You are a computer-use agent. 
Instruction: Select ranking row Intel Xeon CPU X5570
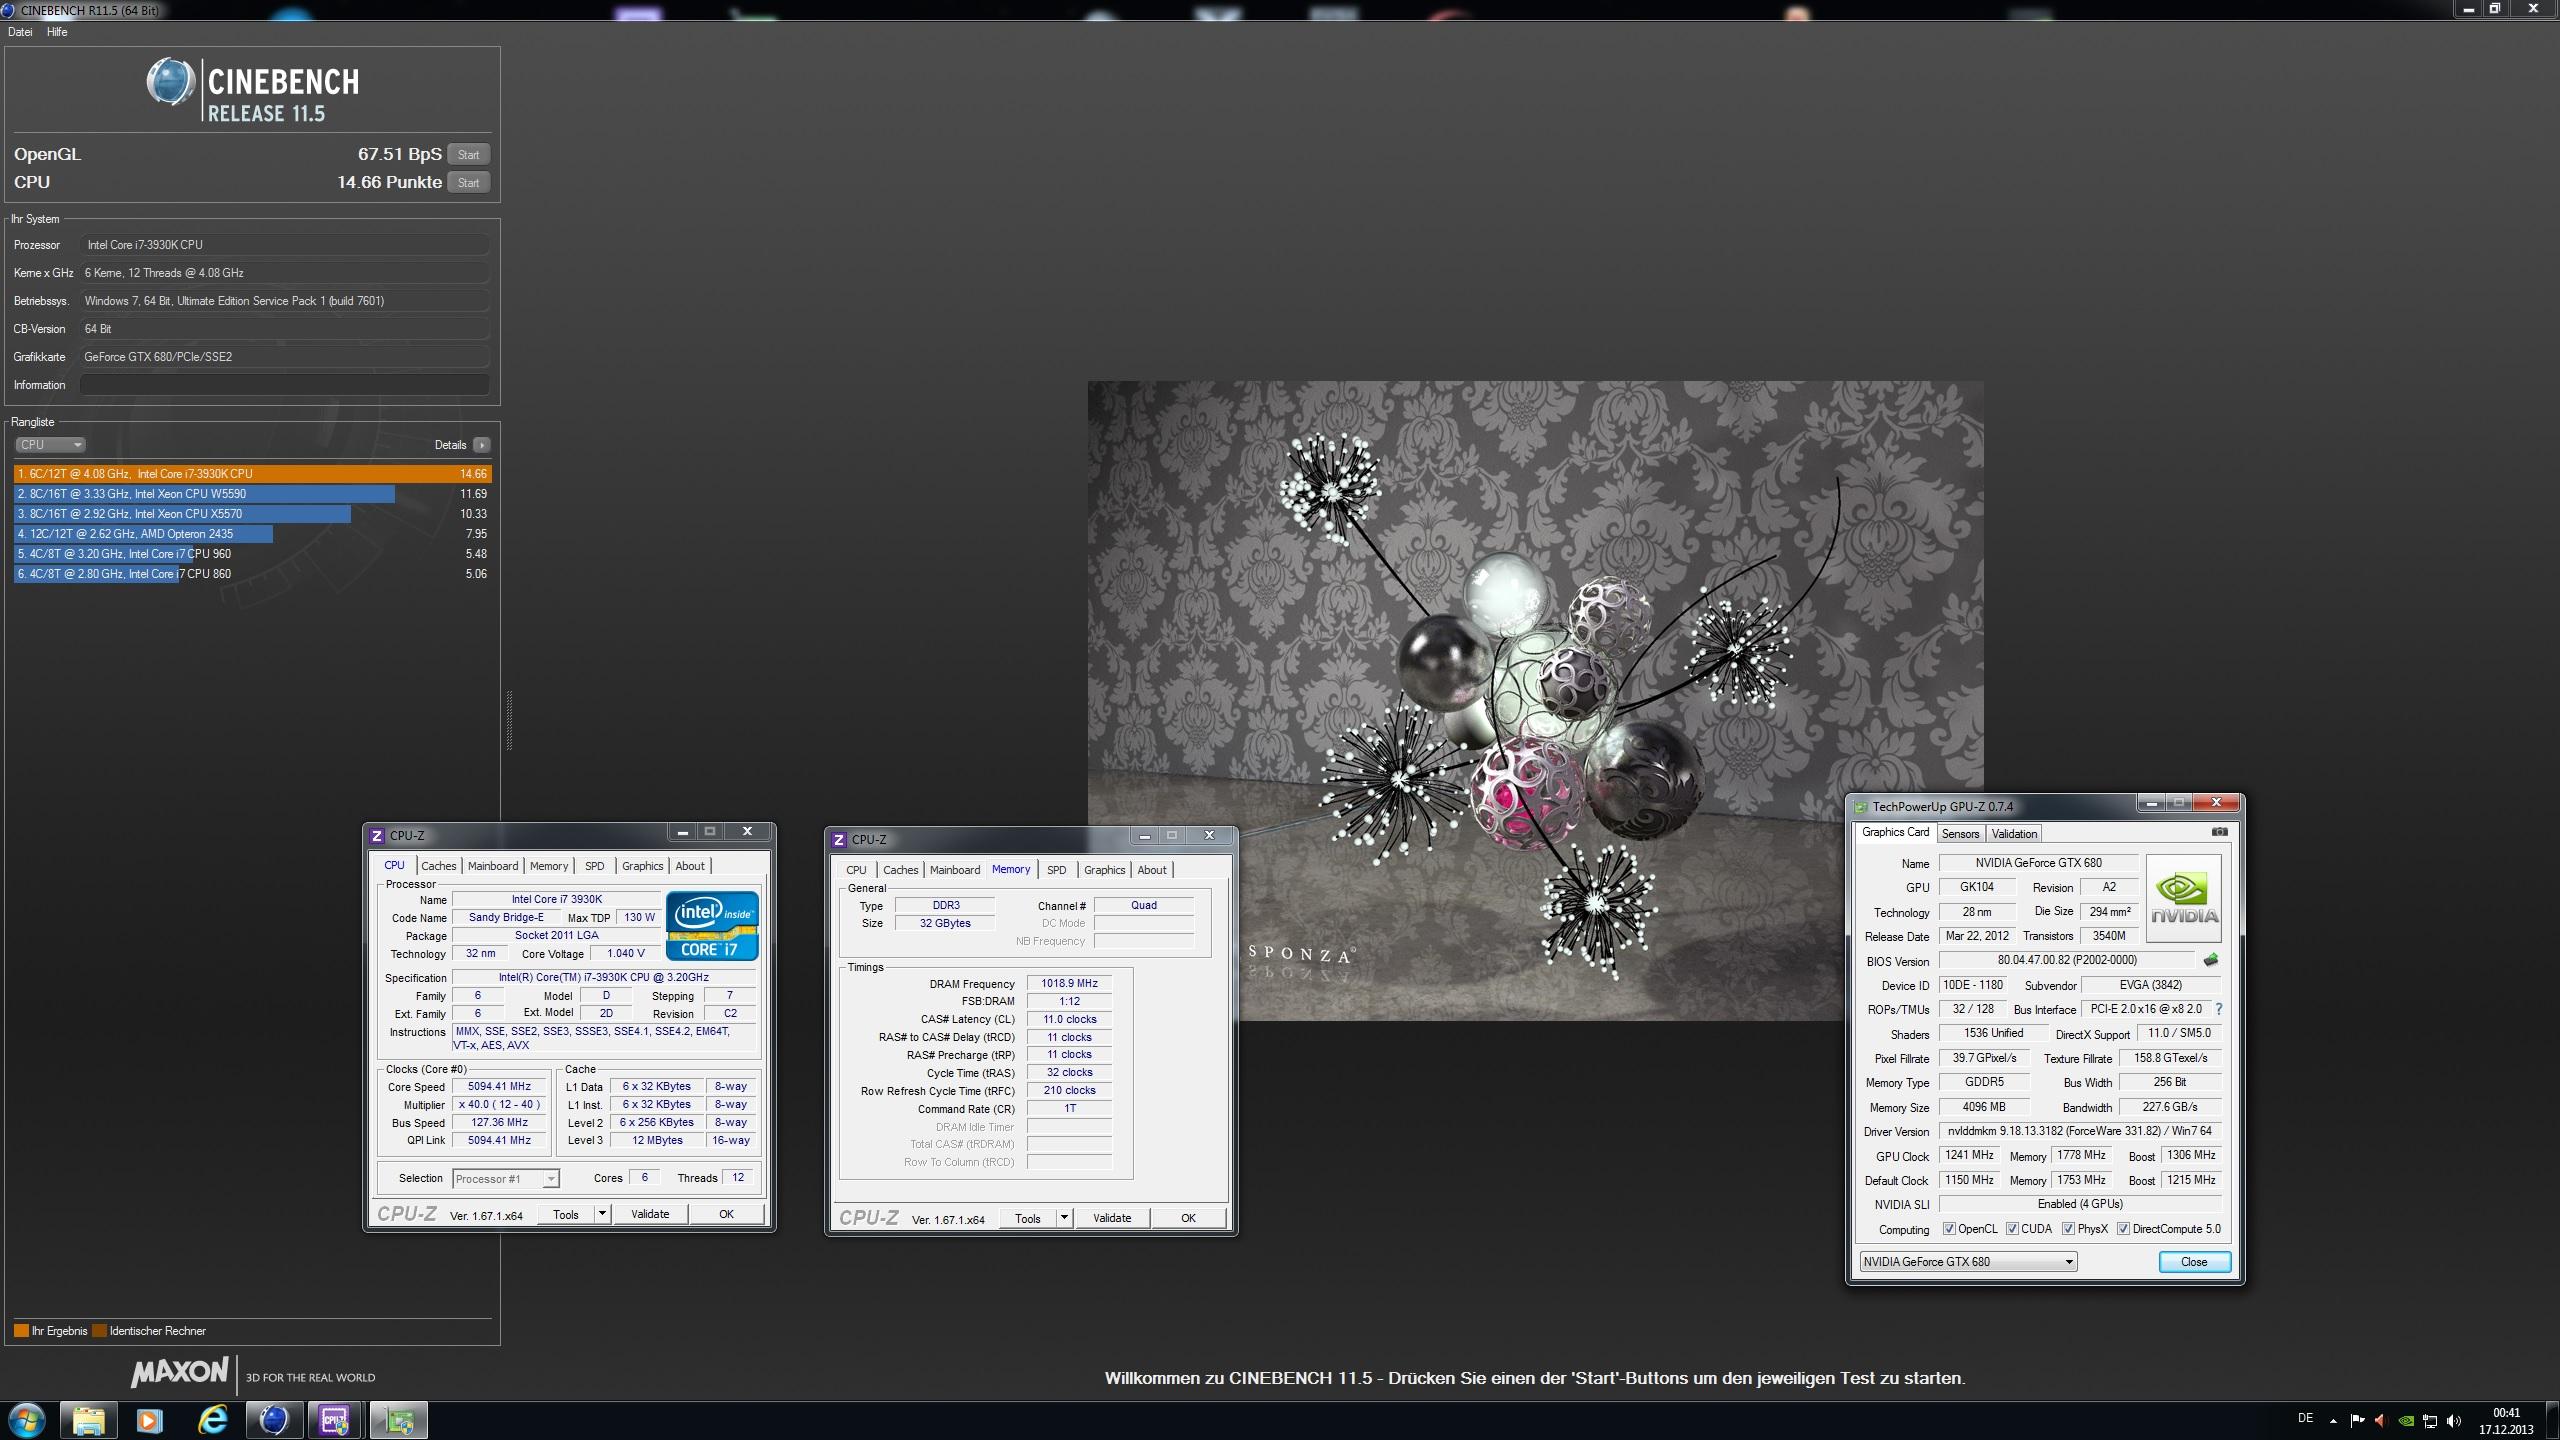pyautogui.click(x=253, y=514)
